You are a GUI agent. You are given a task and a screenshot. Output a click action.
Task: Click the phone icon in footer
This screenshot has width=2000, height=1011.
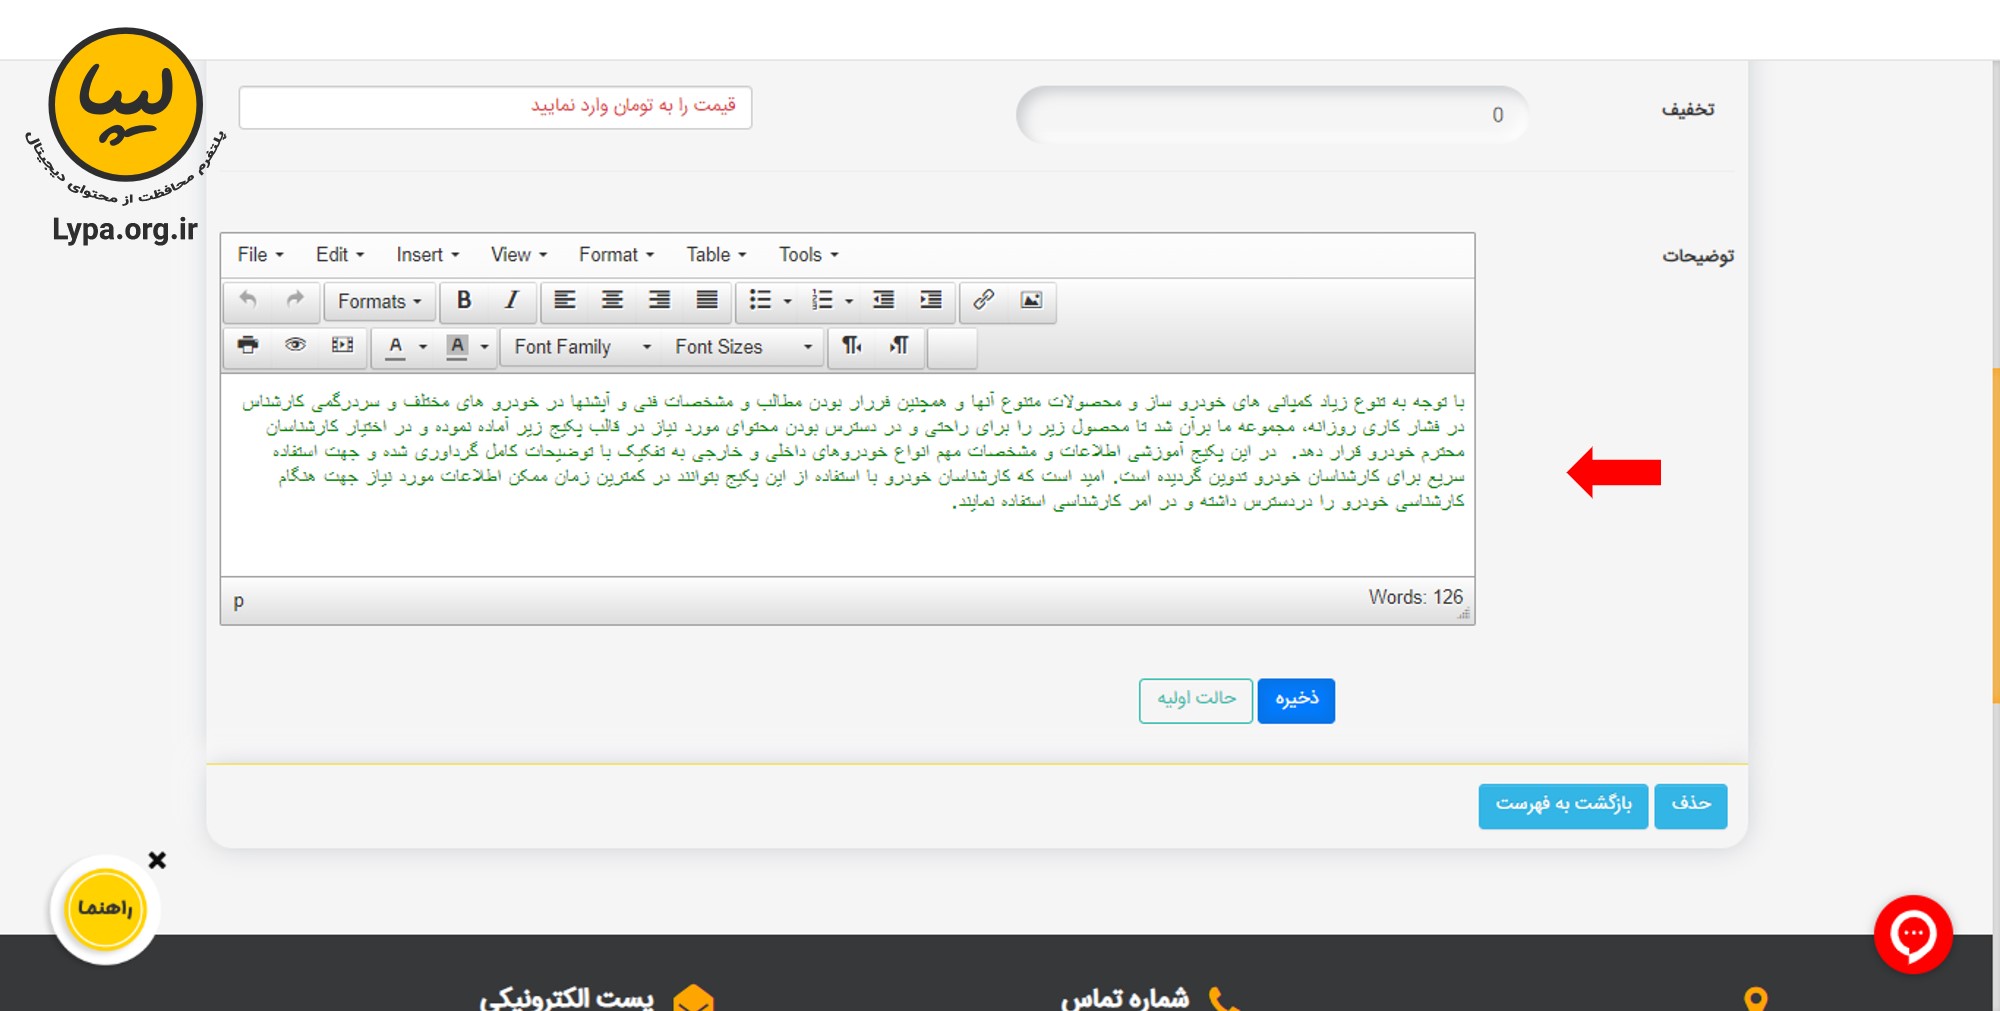coord(1223,999)
